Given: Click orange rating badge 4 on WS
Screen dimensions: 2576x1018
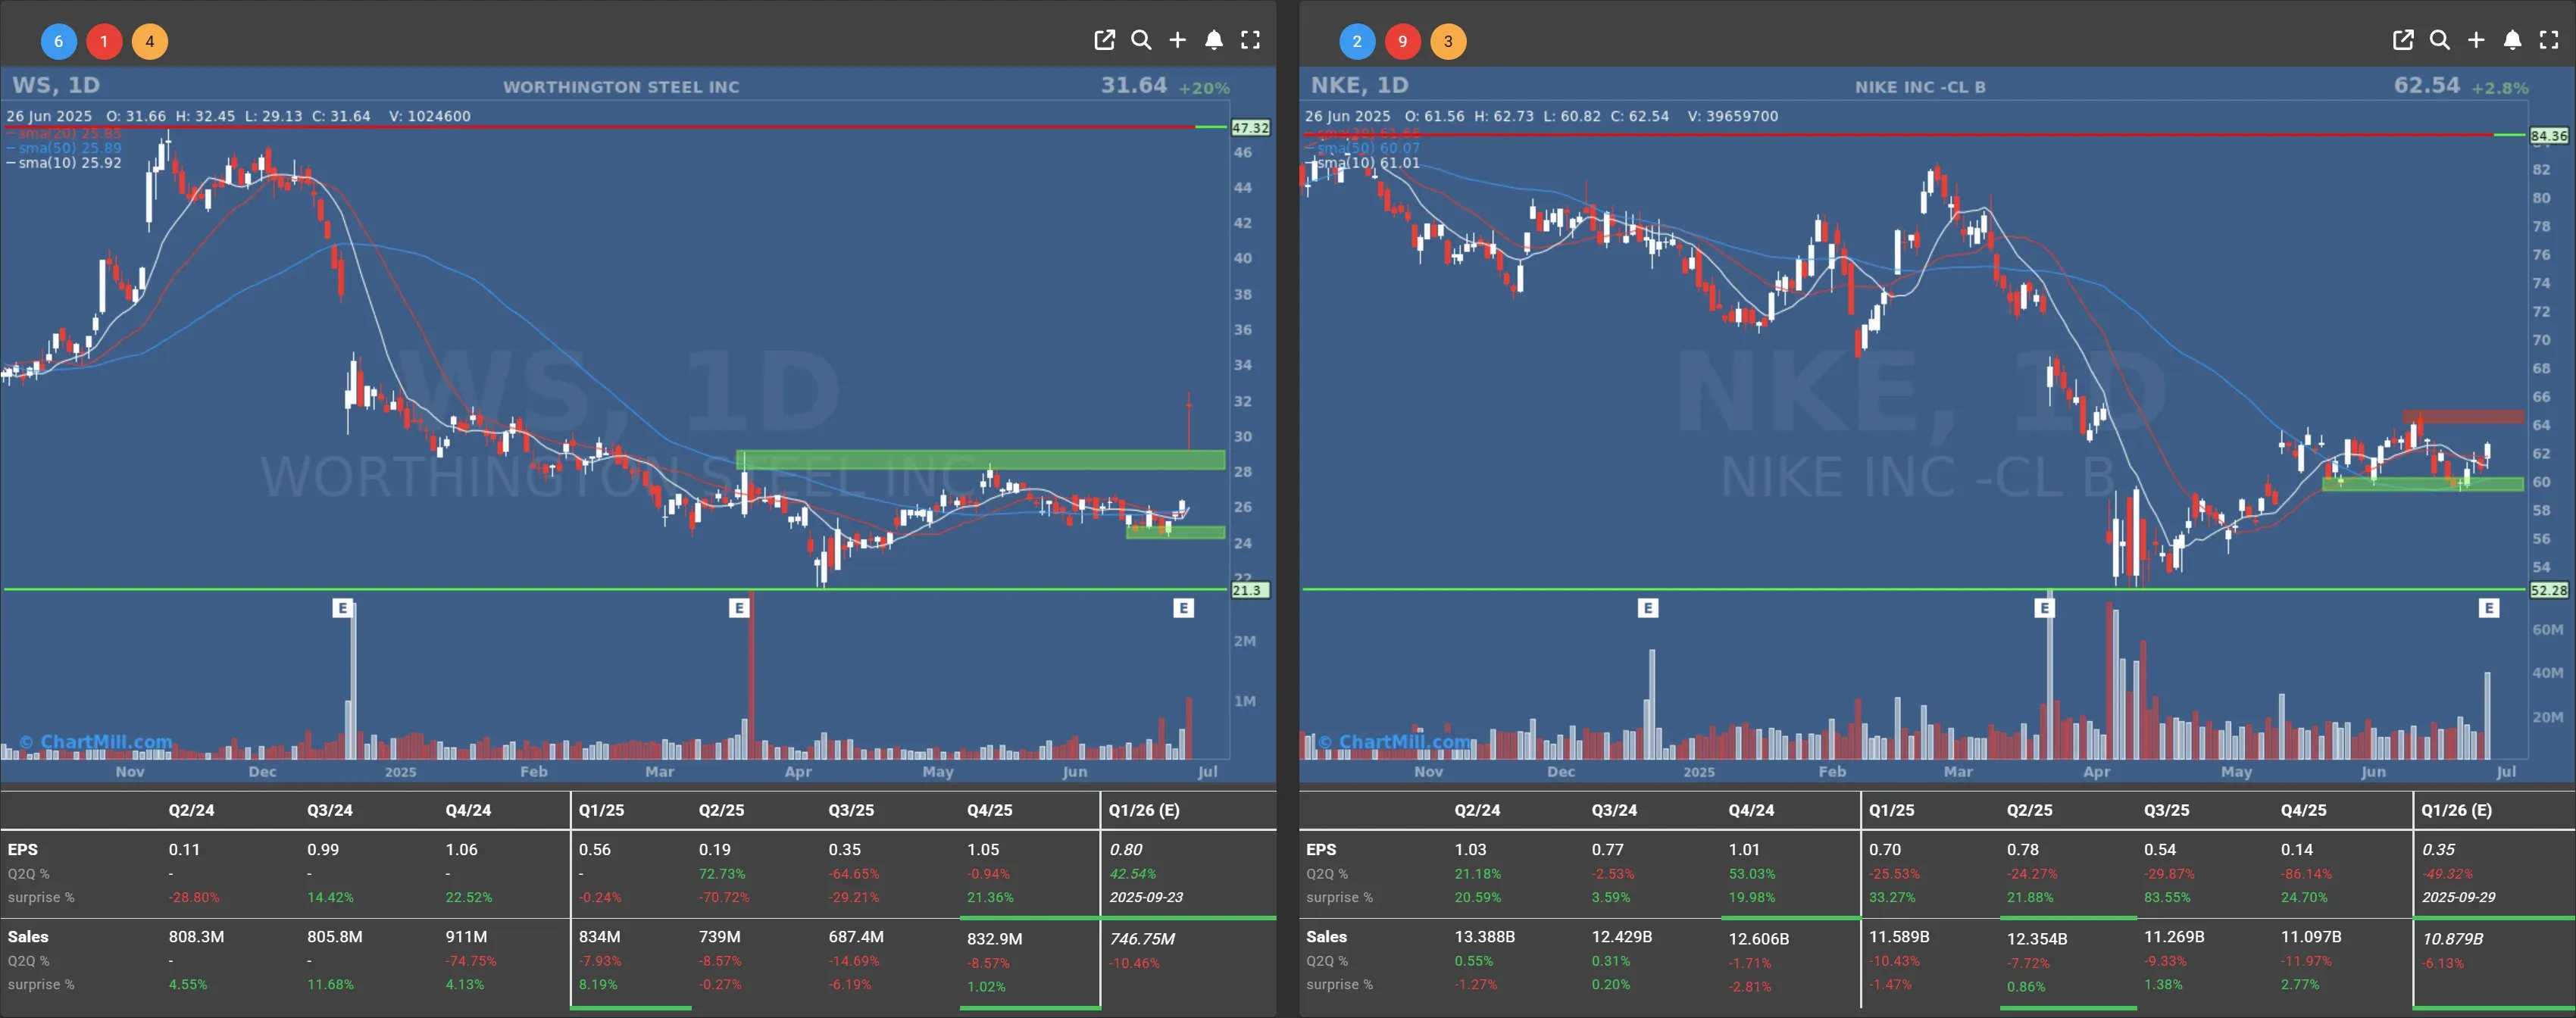Looking at the screenshot, I should pos(150,41).
